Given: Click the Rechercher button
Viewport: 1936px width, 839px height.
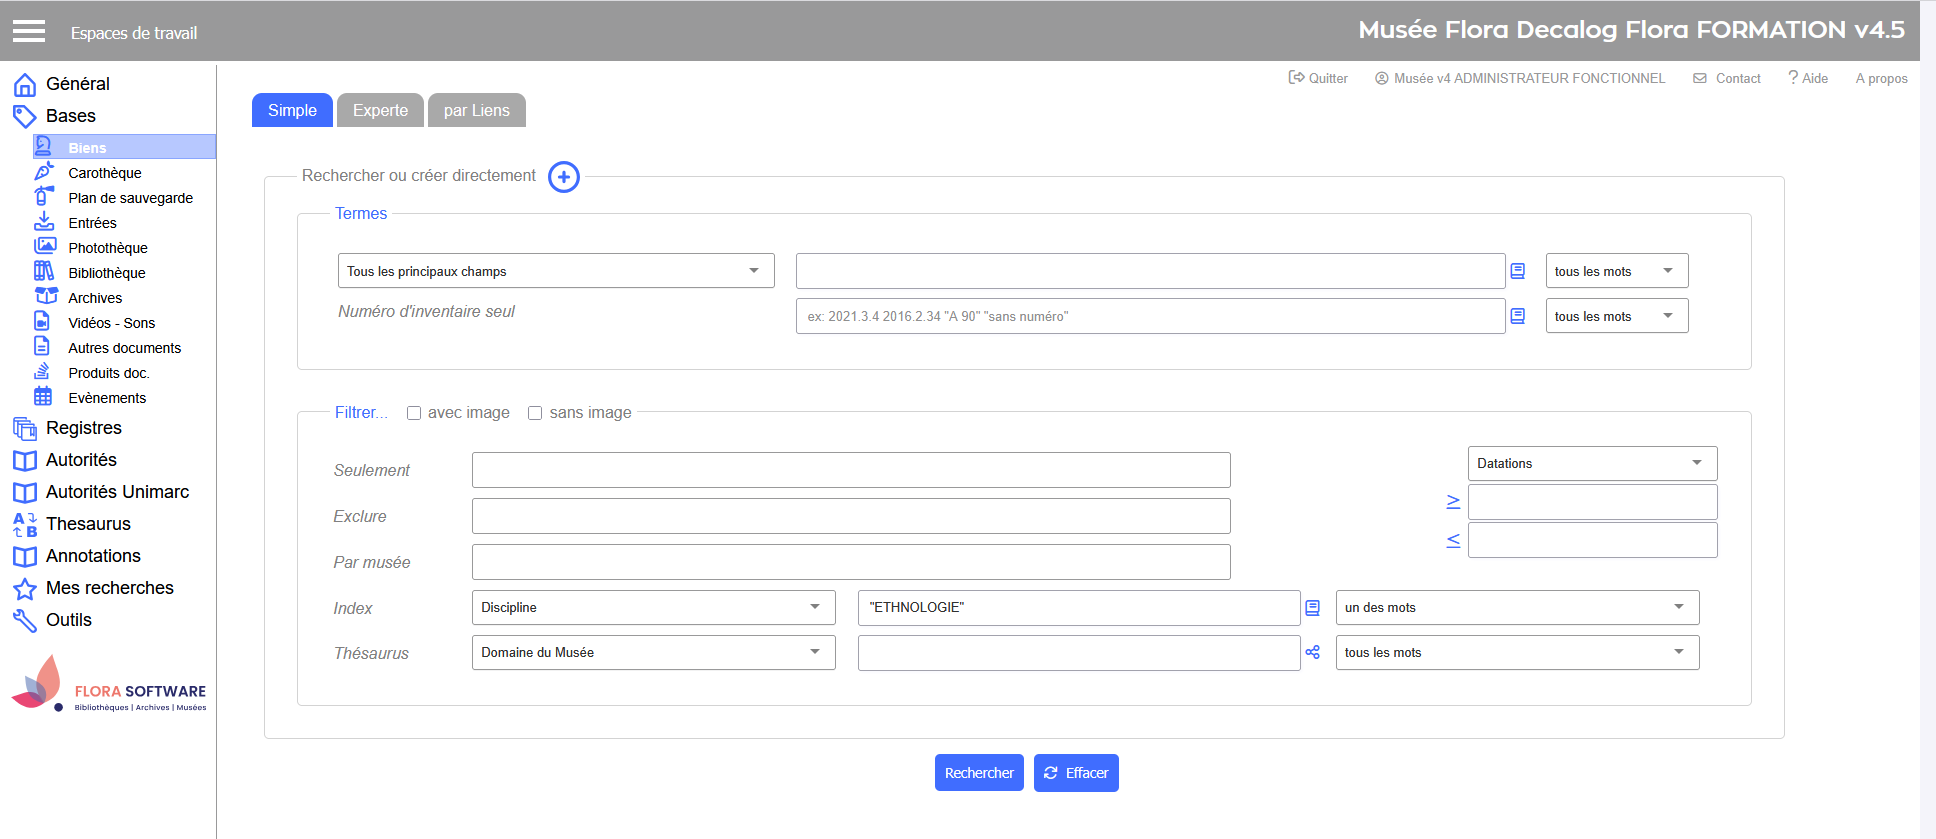Looking at the screenshot, I should (x=979, y=773).
